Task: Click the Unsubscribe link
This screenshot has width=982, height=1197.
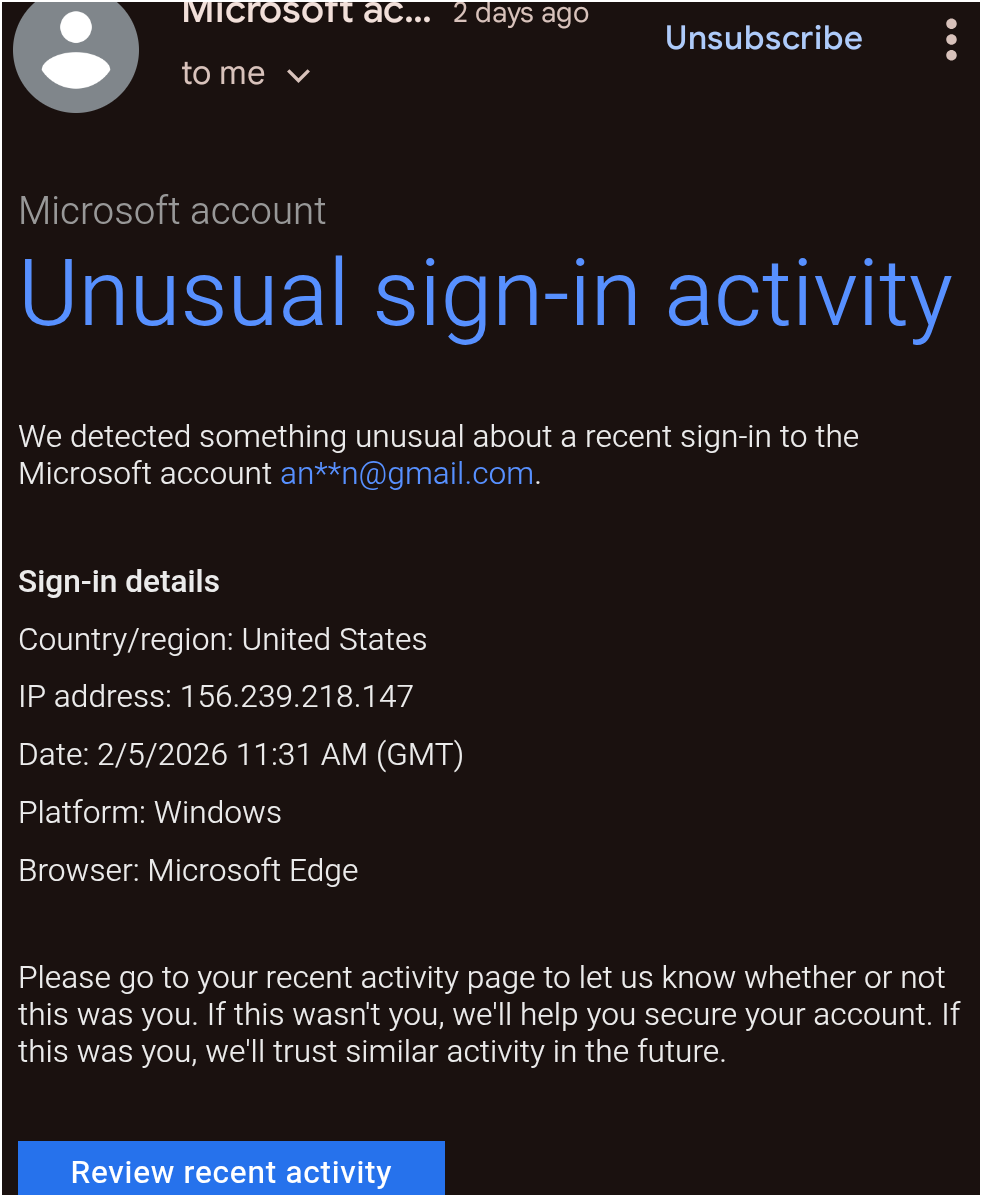Action: (x=763, y=38)
